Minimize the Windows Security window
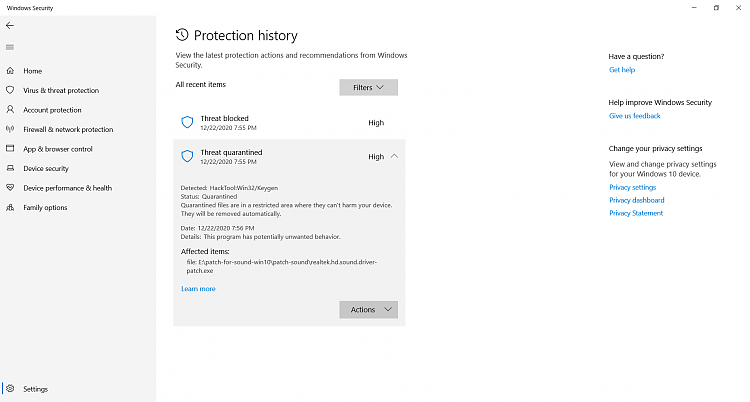 click(694, 8)
